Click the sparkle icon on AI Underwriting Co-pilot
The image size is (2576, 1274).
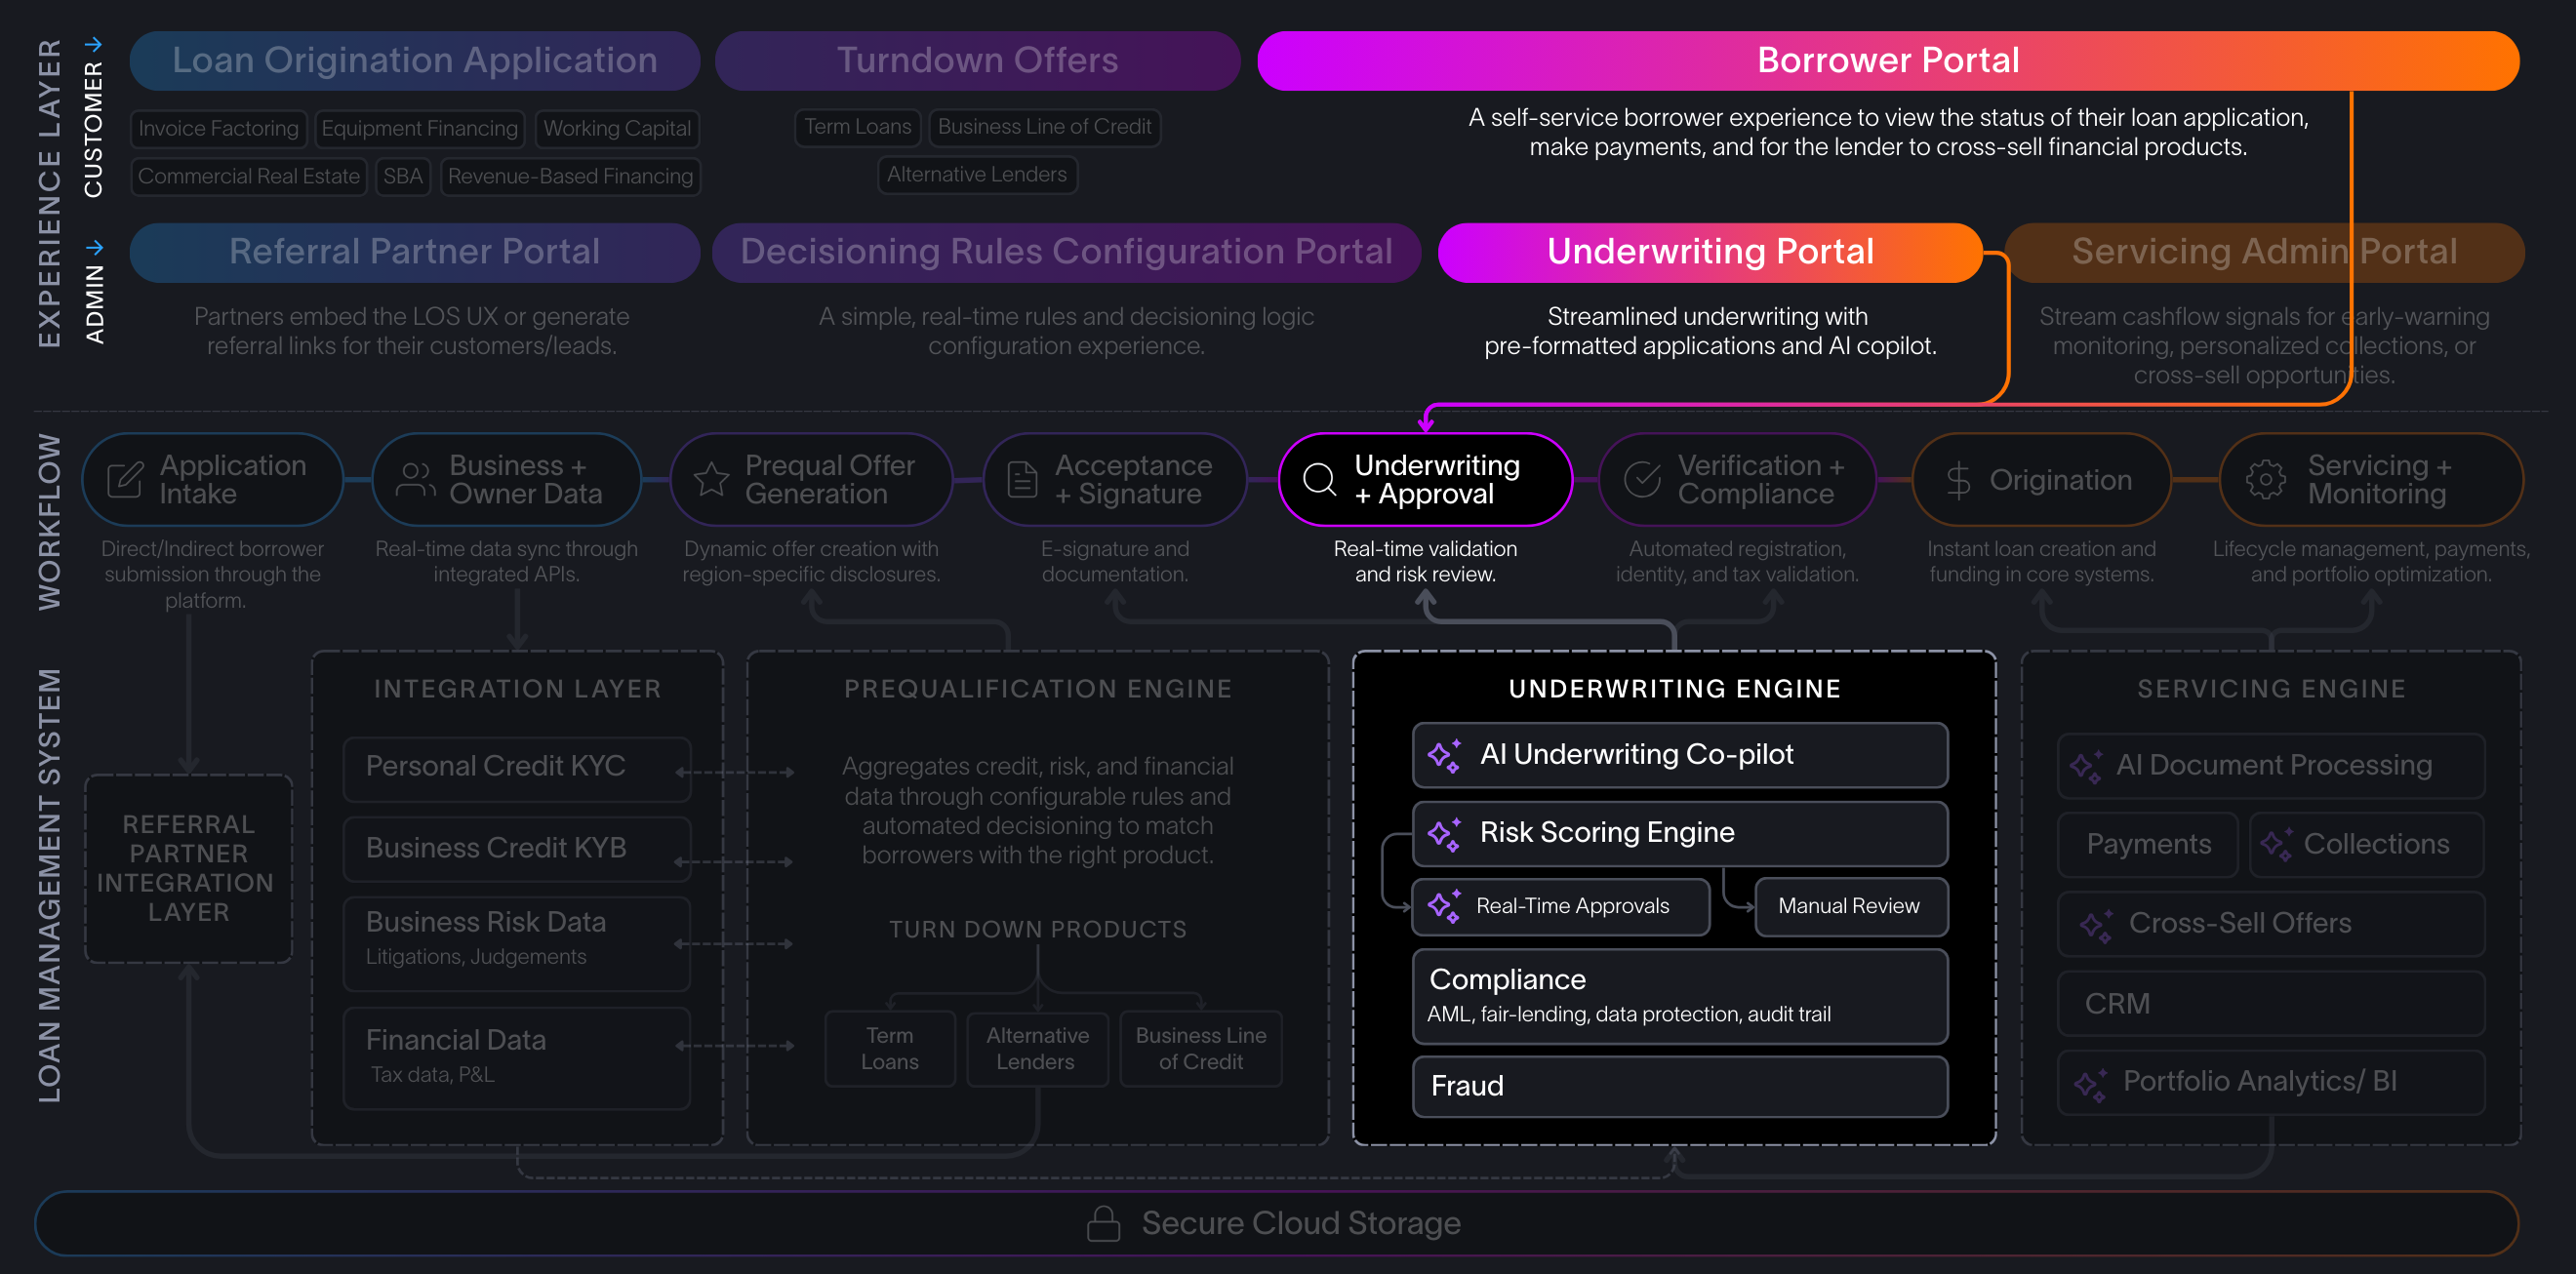tap(1445, 755)
